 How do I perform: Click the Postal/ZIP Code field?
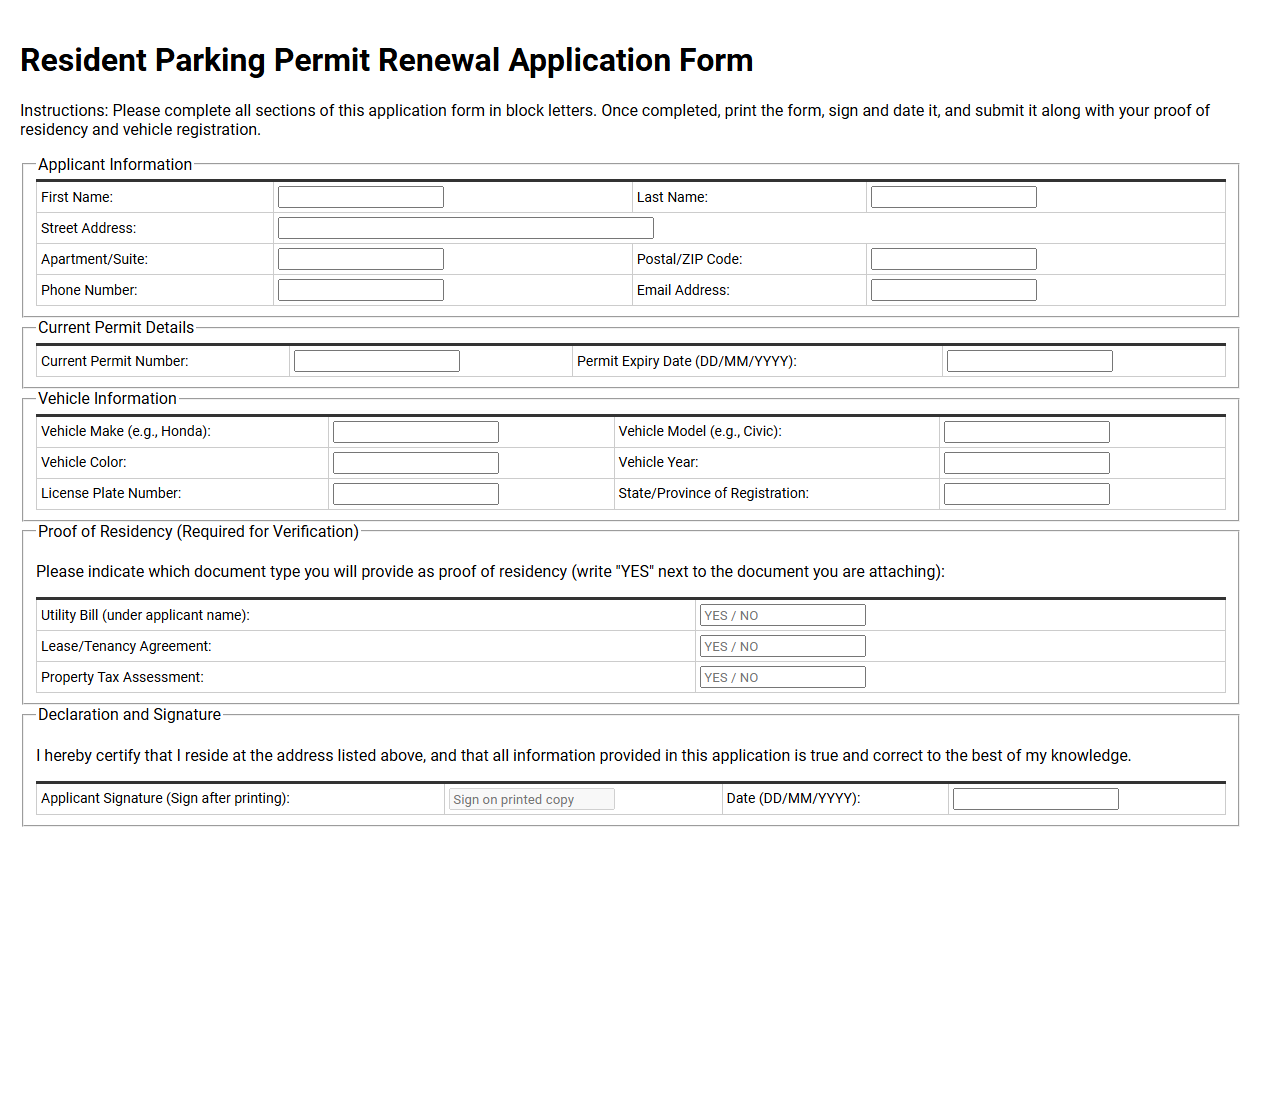click(954, 259)
